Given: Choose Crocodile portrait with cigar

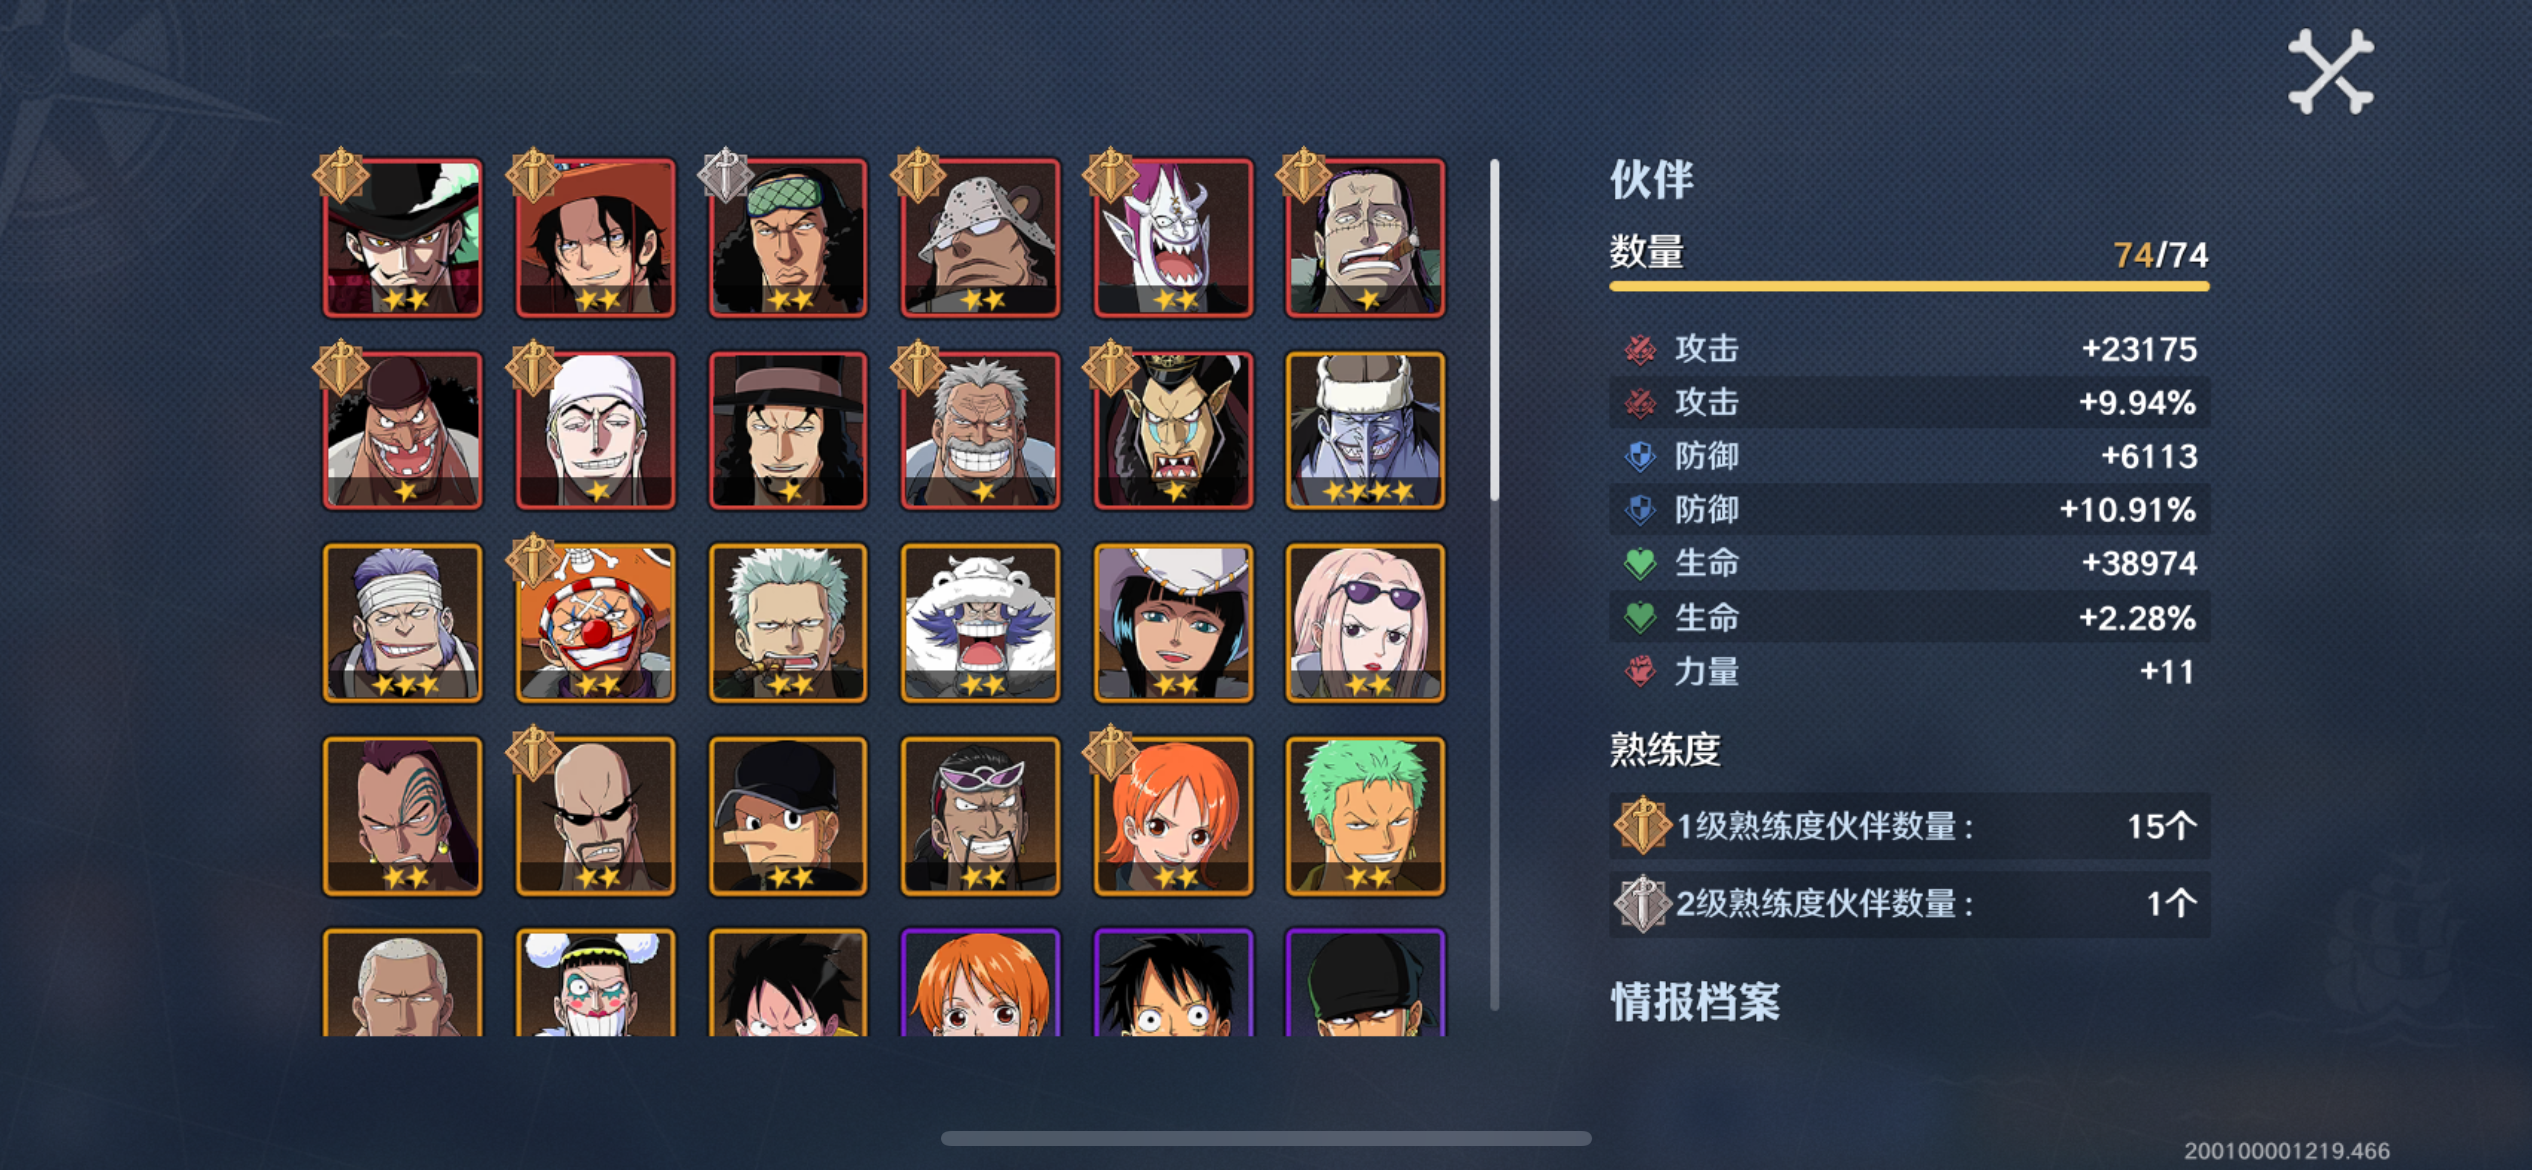Looking at the screenshot, I should point(1365,238).
